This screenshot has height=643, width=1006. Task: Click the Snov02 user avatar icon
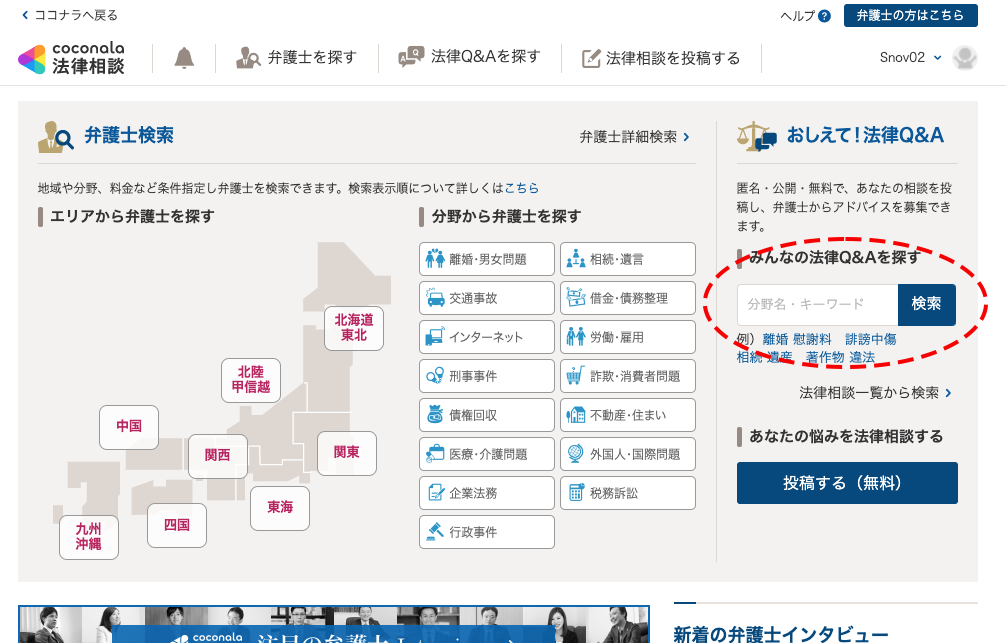pos(964,58)
